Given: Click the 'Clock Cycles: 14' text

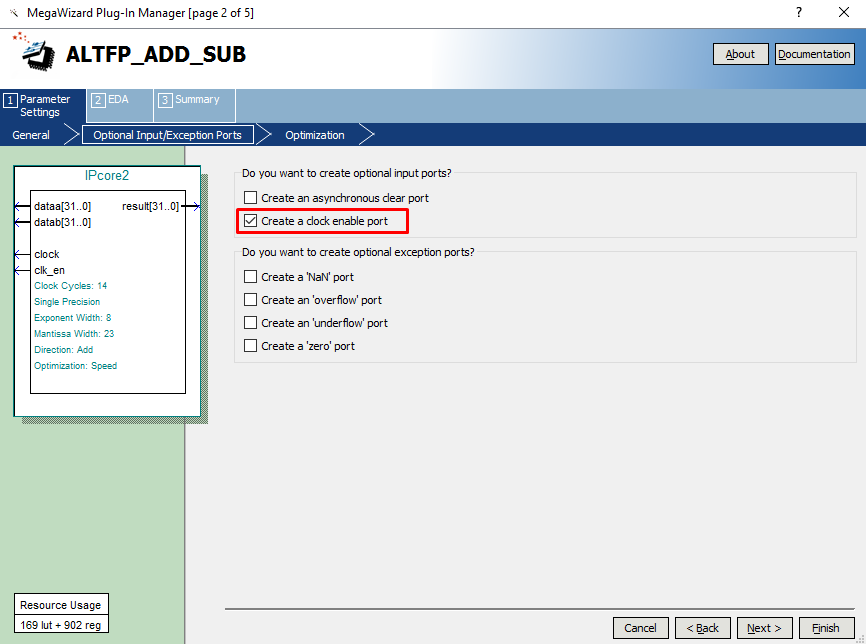Looking at the screenshot, I should [70, 286].
